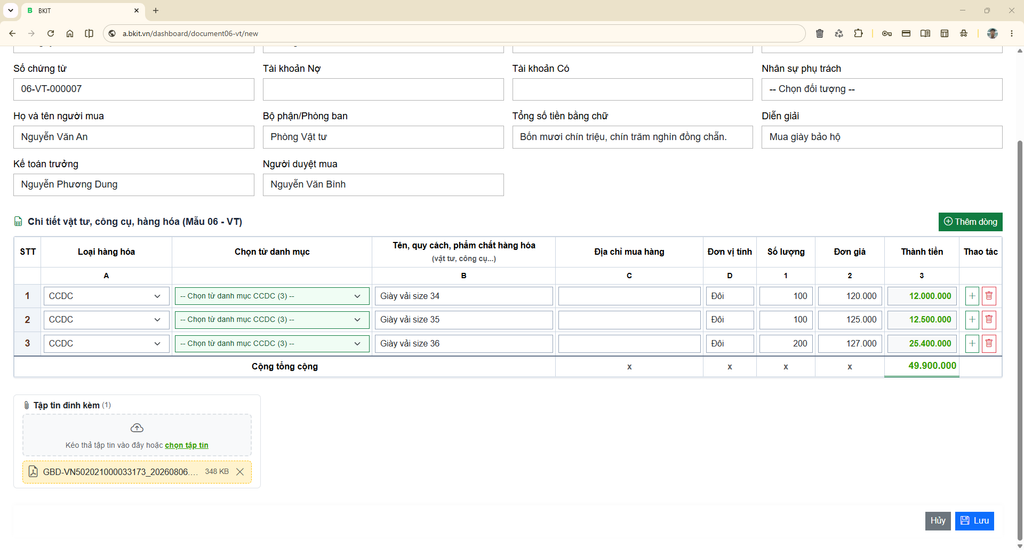Click the Thành tiền value 12.000.000
The width and height of the screenshot is (1024, 550).
pos(921,296)
